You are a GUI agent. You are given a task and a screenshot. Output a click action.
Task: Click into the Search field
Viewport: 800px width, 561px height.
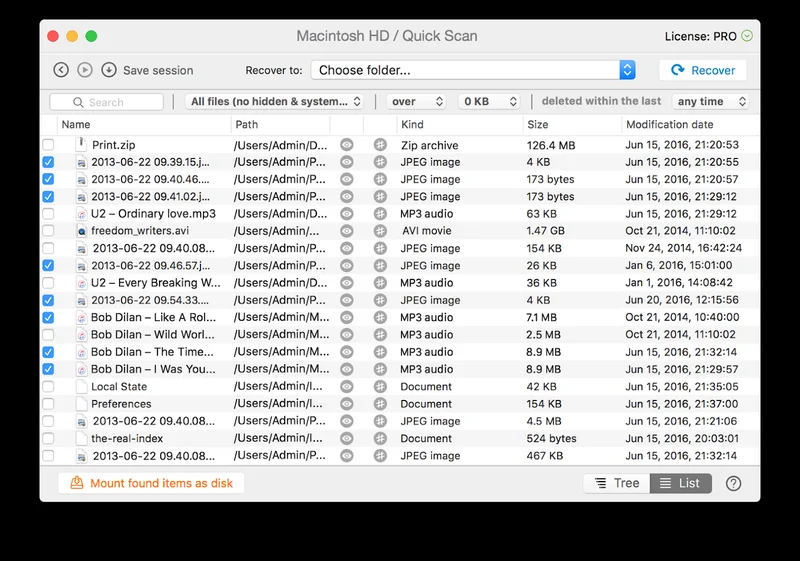[x=106, y=102]
